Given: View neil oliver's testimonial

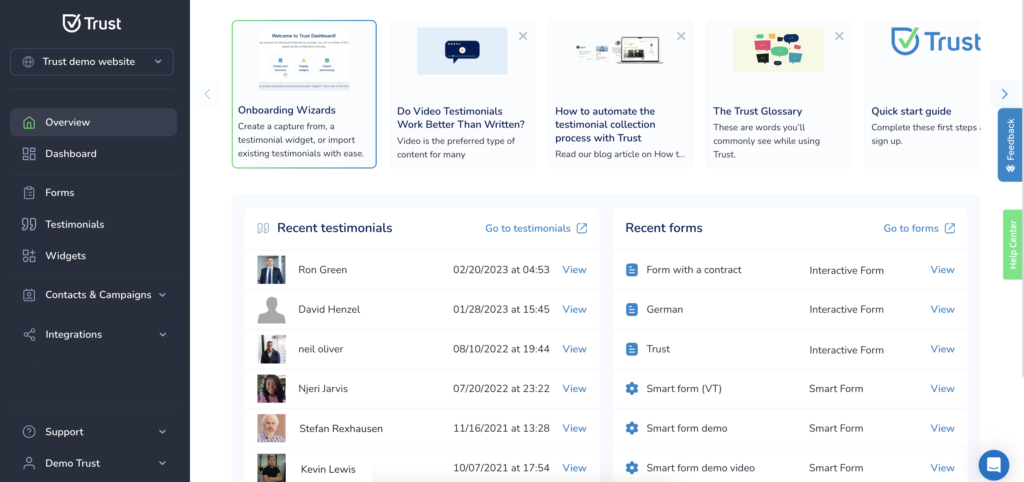Looking at the screenshot, I should [x=575, y=349].
